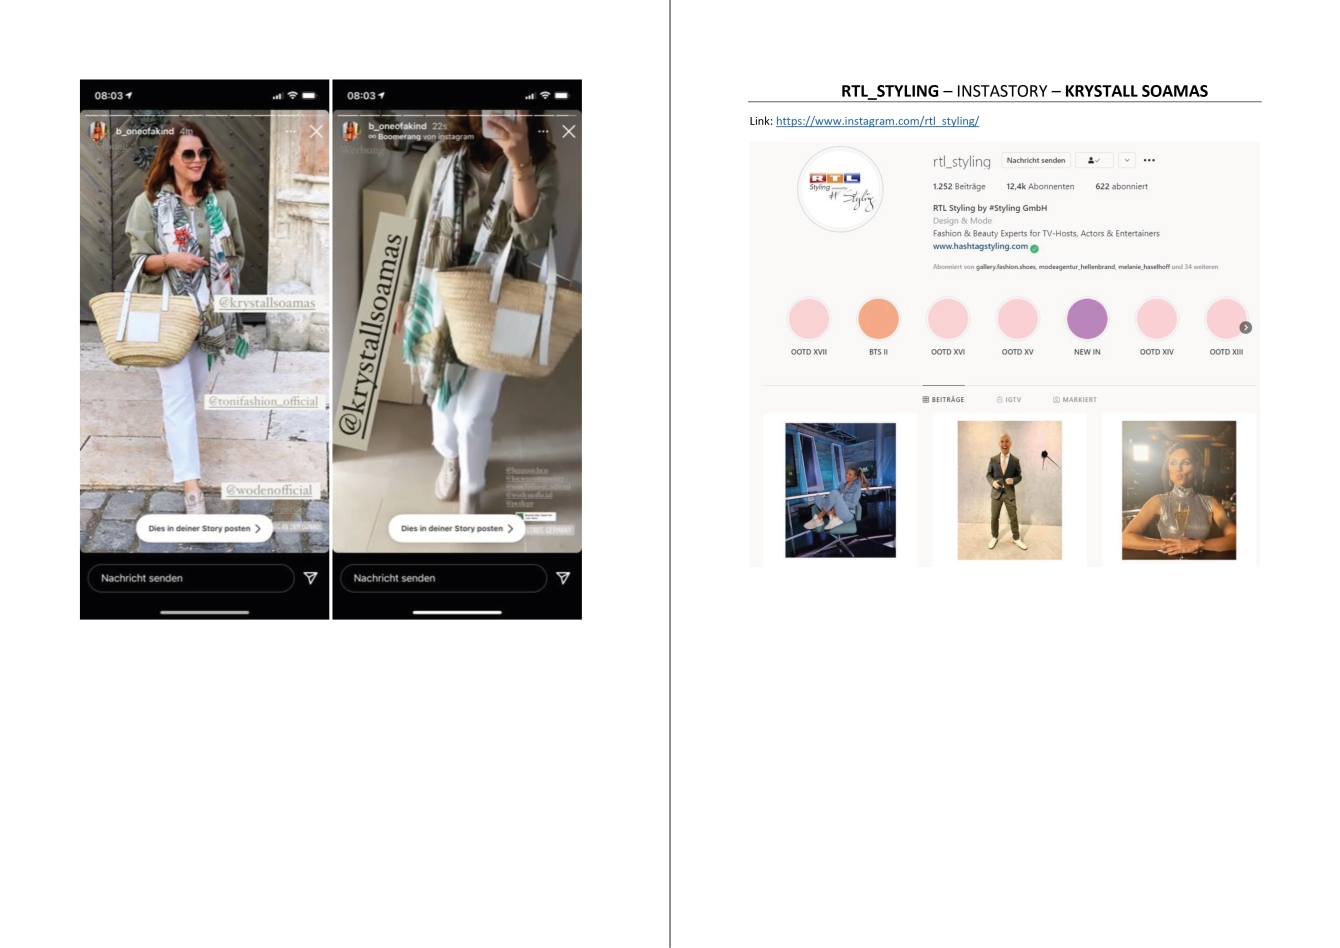Tap 'Dies in deiner Story posten' on the left story

[x=204, y=528]
